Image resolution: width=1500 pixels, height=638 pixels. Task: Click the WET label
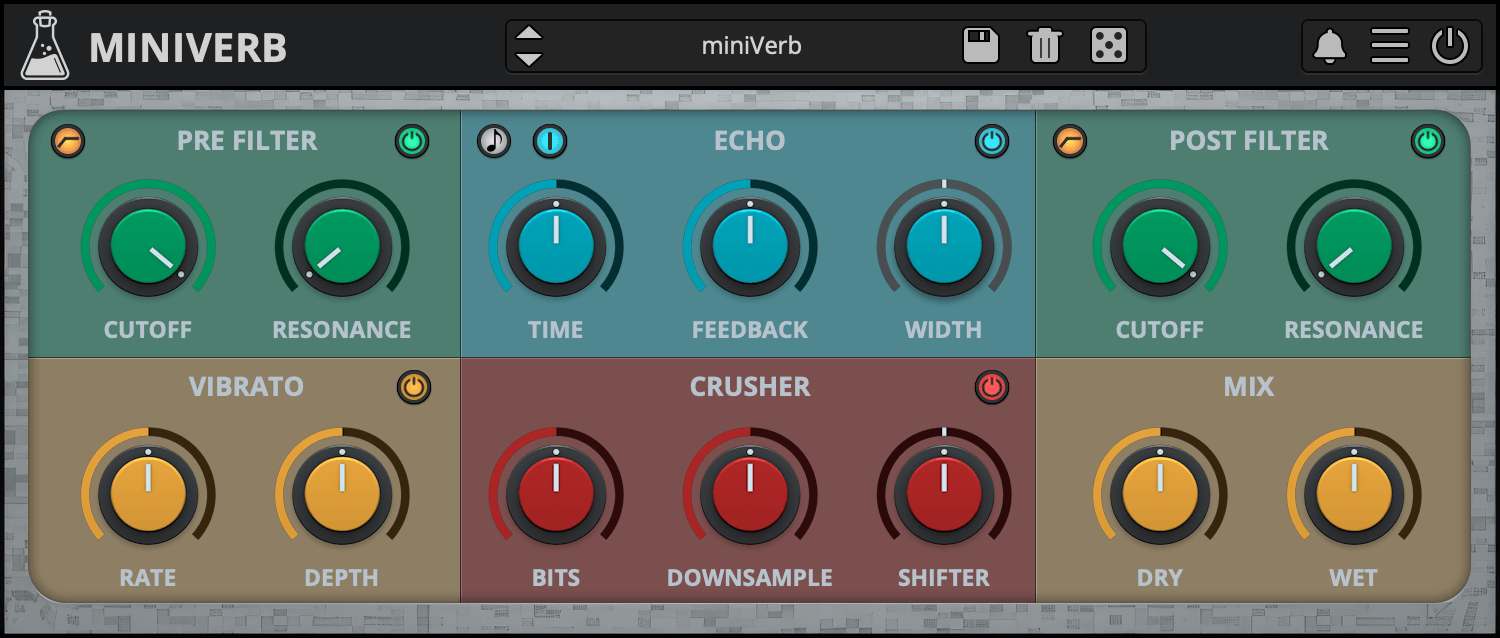(1354, 578)
